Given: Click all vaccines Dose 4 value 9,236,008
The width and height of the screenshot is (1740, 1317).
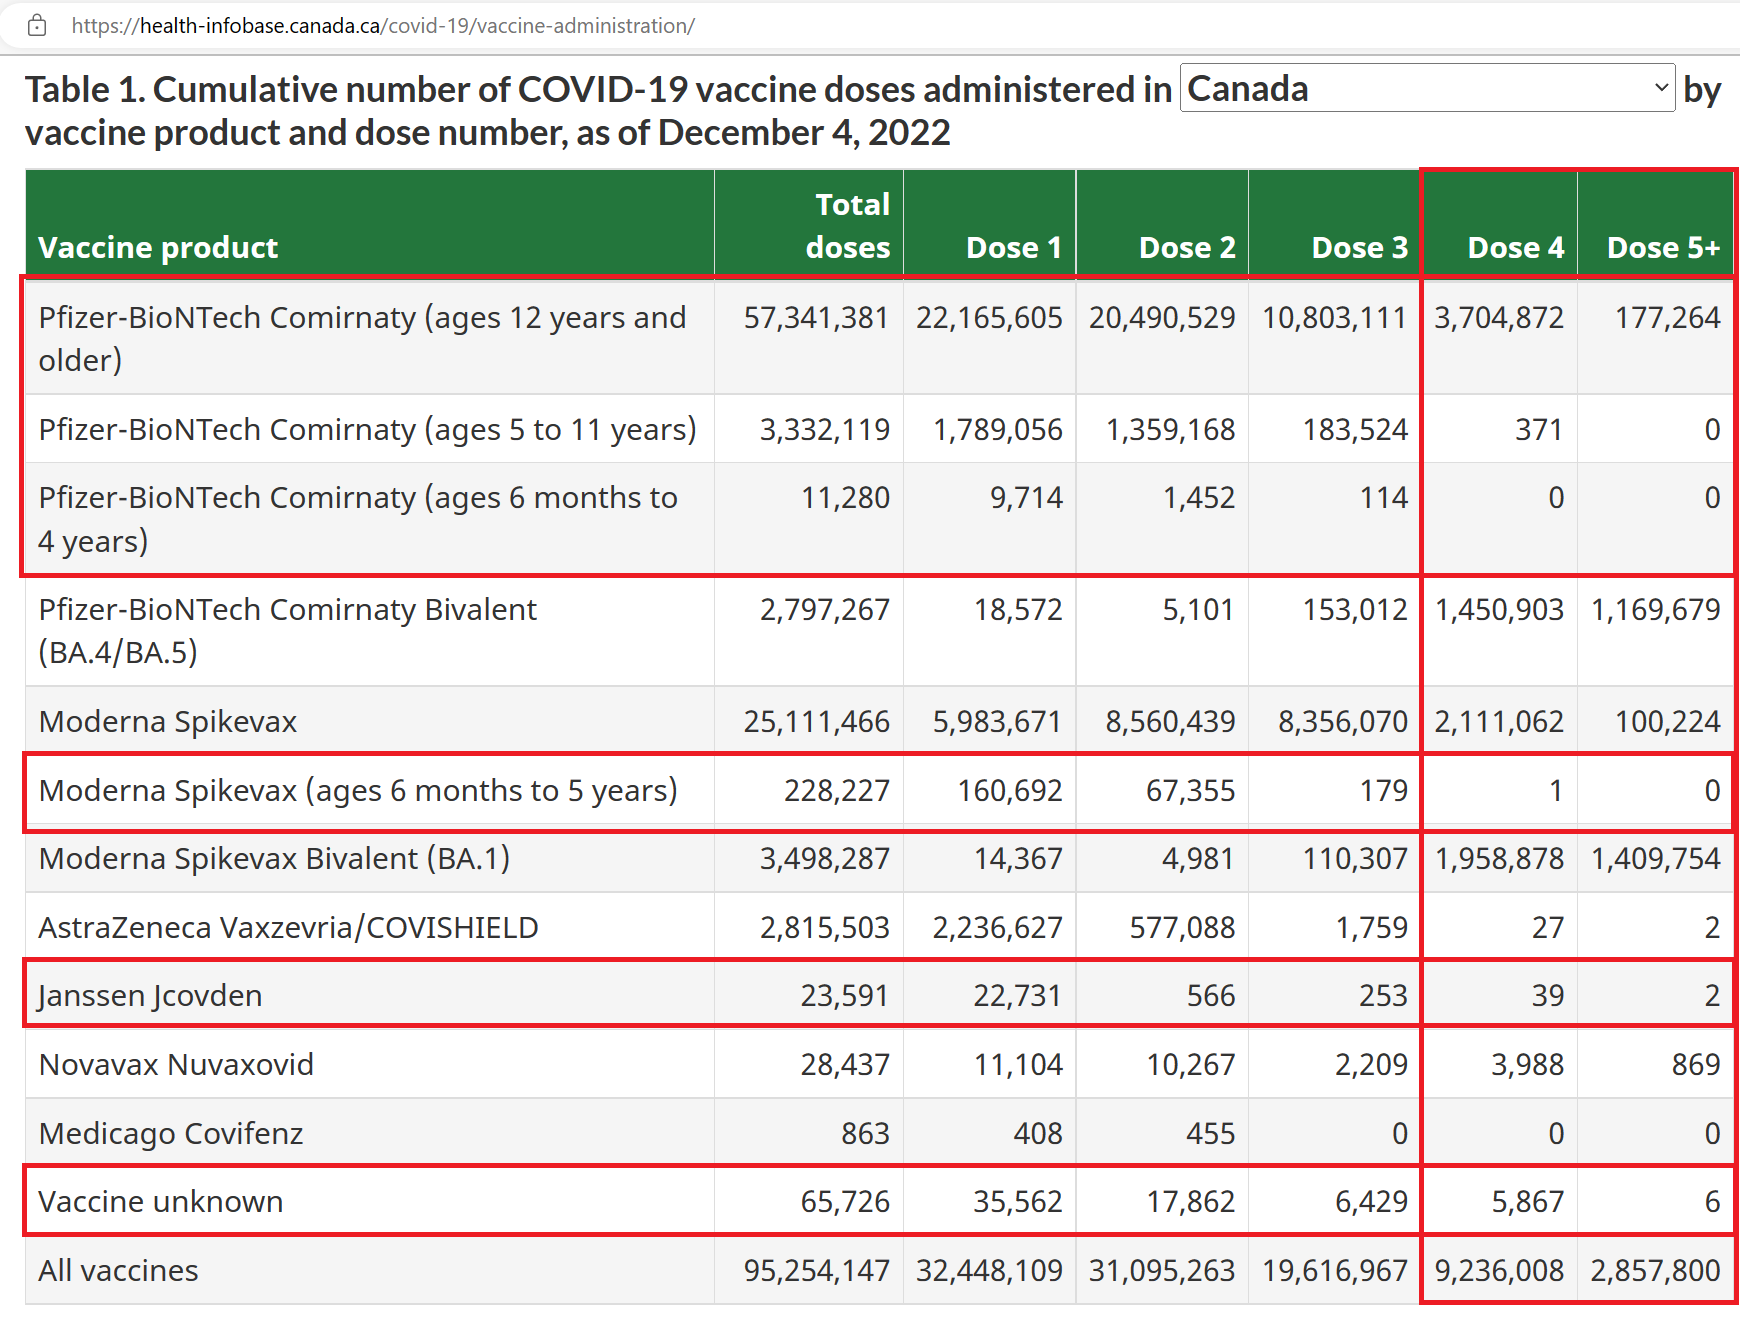Looking at the screenshot, I should (1499, 1271).
